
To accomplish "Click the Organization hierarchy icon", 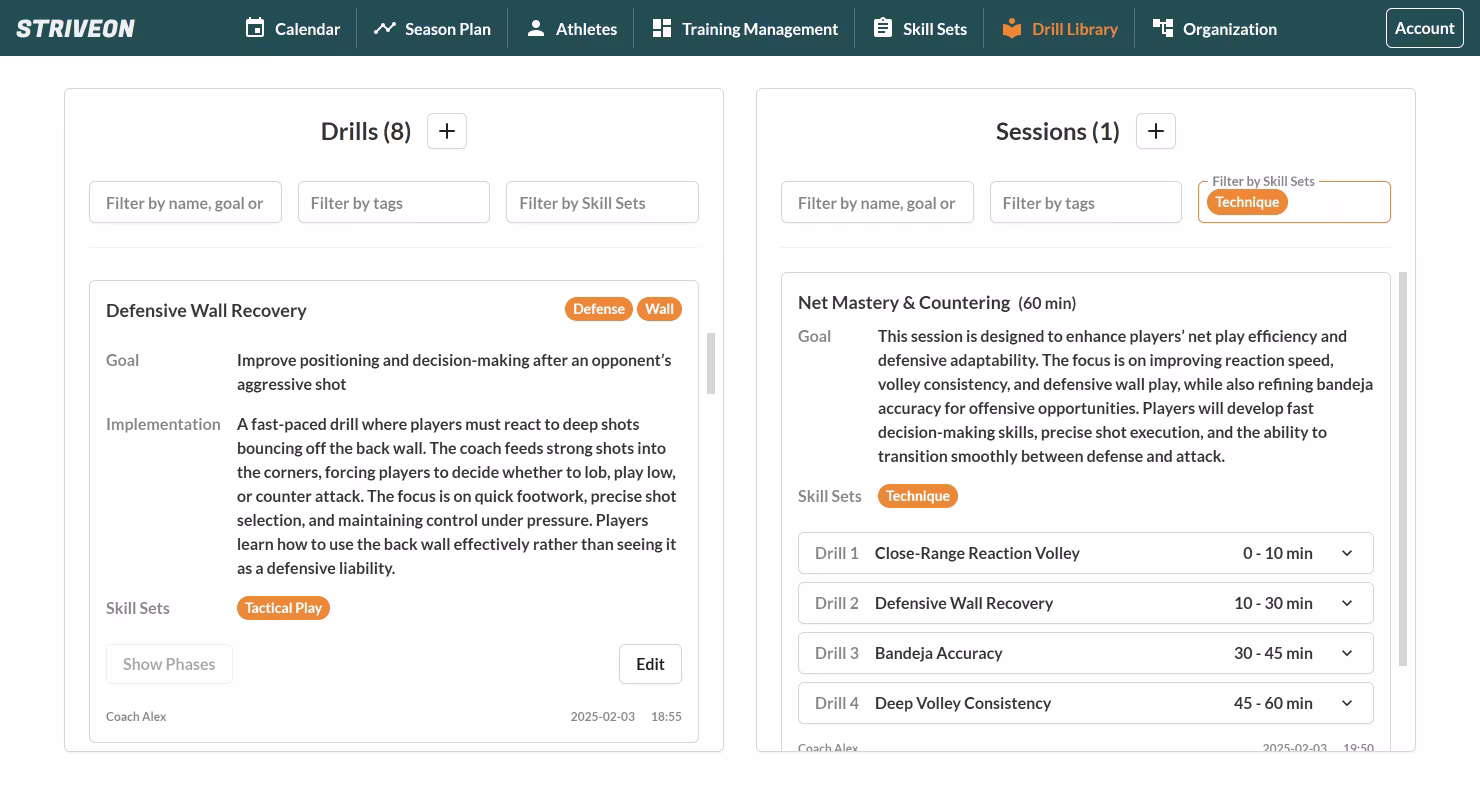I will [x=1162, y=28].
